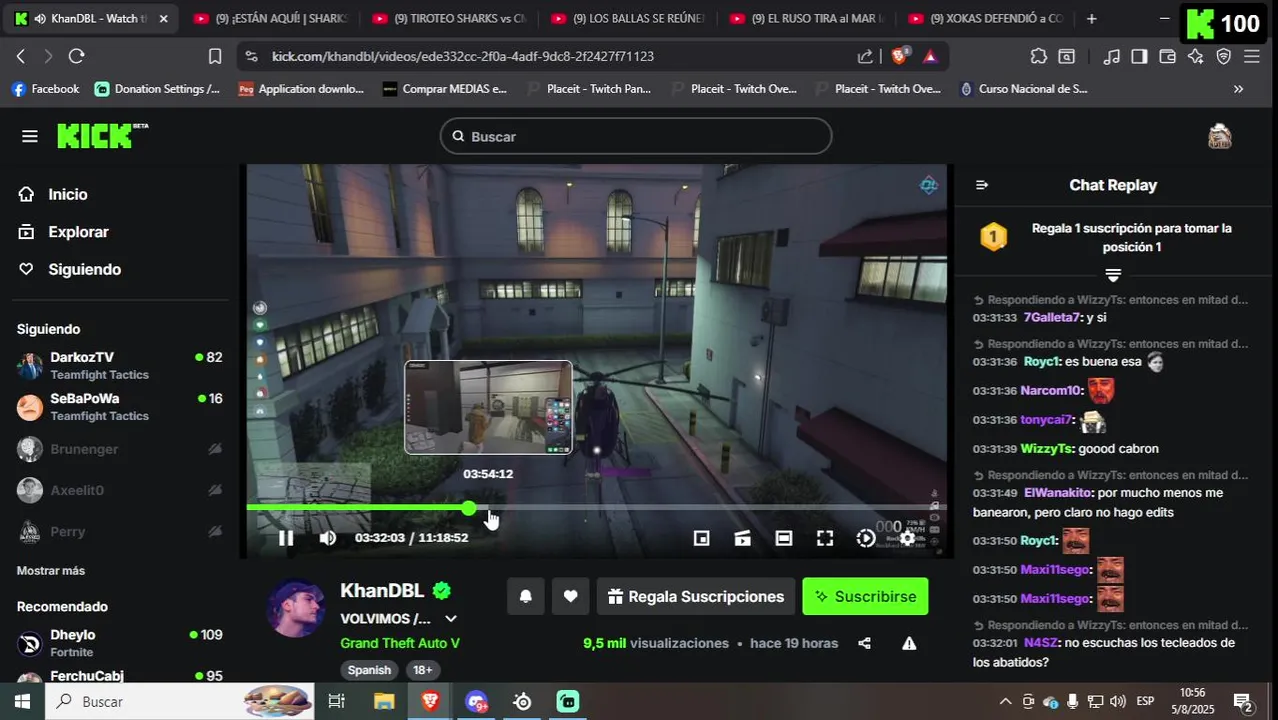
Task: Click the green Kick logo
Action: click(102, 136)
